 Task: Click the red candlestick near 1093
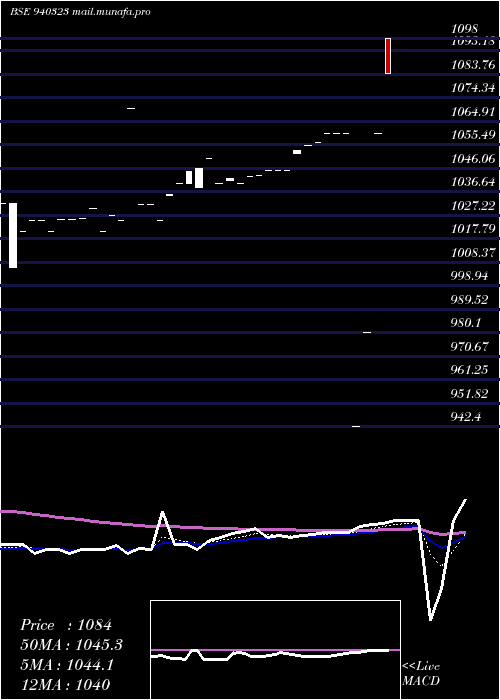coord(388,56)
